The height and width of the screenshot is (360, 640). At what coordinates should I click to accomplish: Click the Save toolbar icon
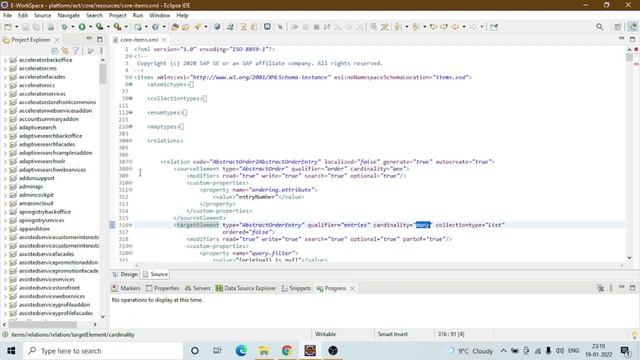tap(25, 27)
